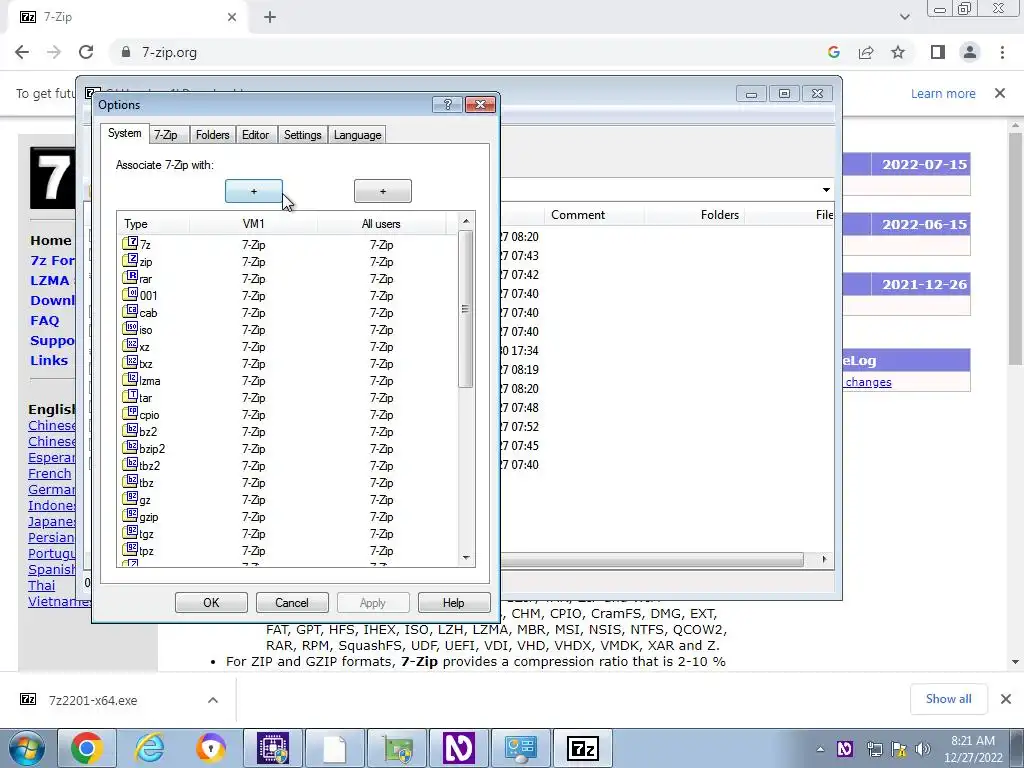Click the 7z file type icon

coord(130,244)
